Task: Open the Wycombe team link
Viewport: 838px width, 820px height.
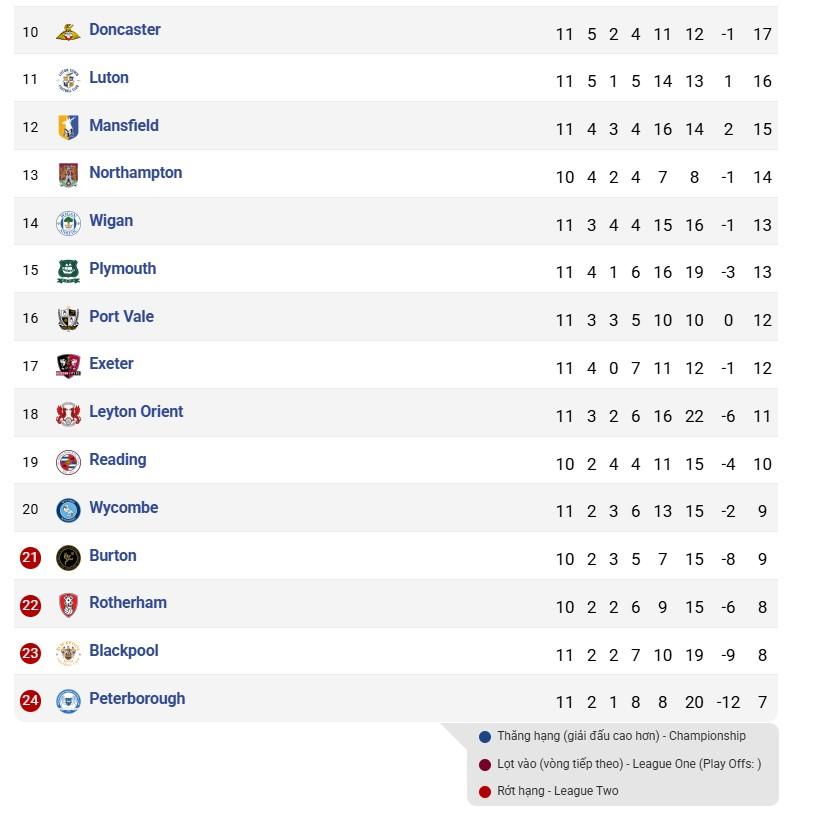Action: pyautogui.click(x=123, y=508)
